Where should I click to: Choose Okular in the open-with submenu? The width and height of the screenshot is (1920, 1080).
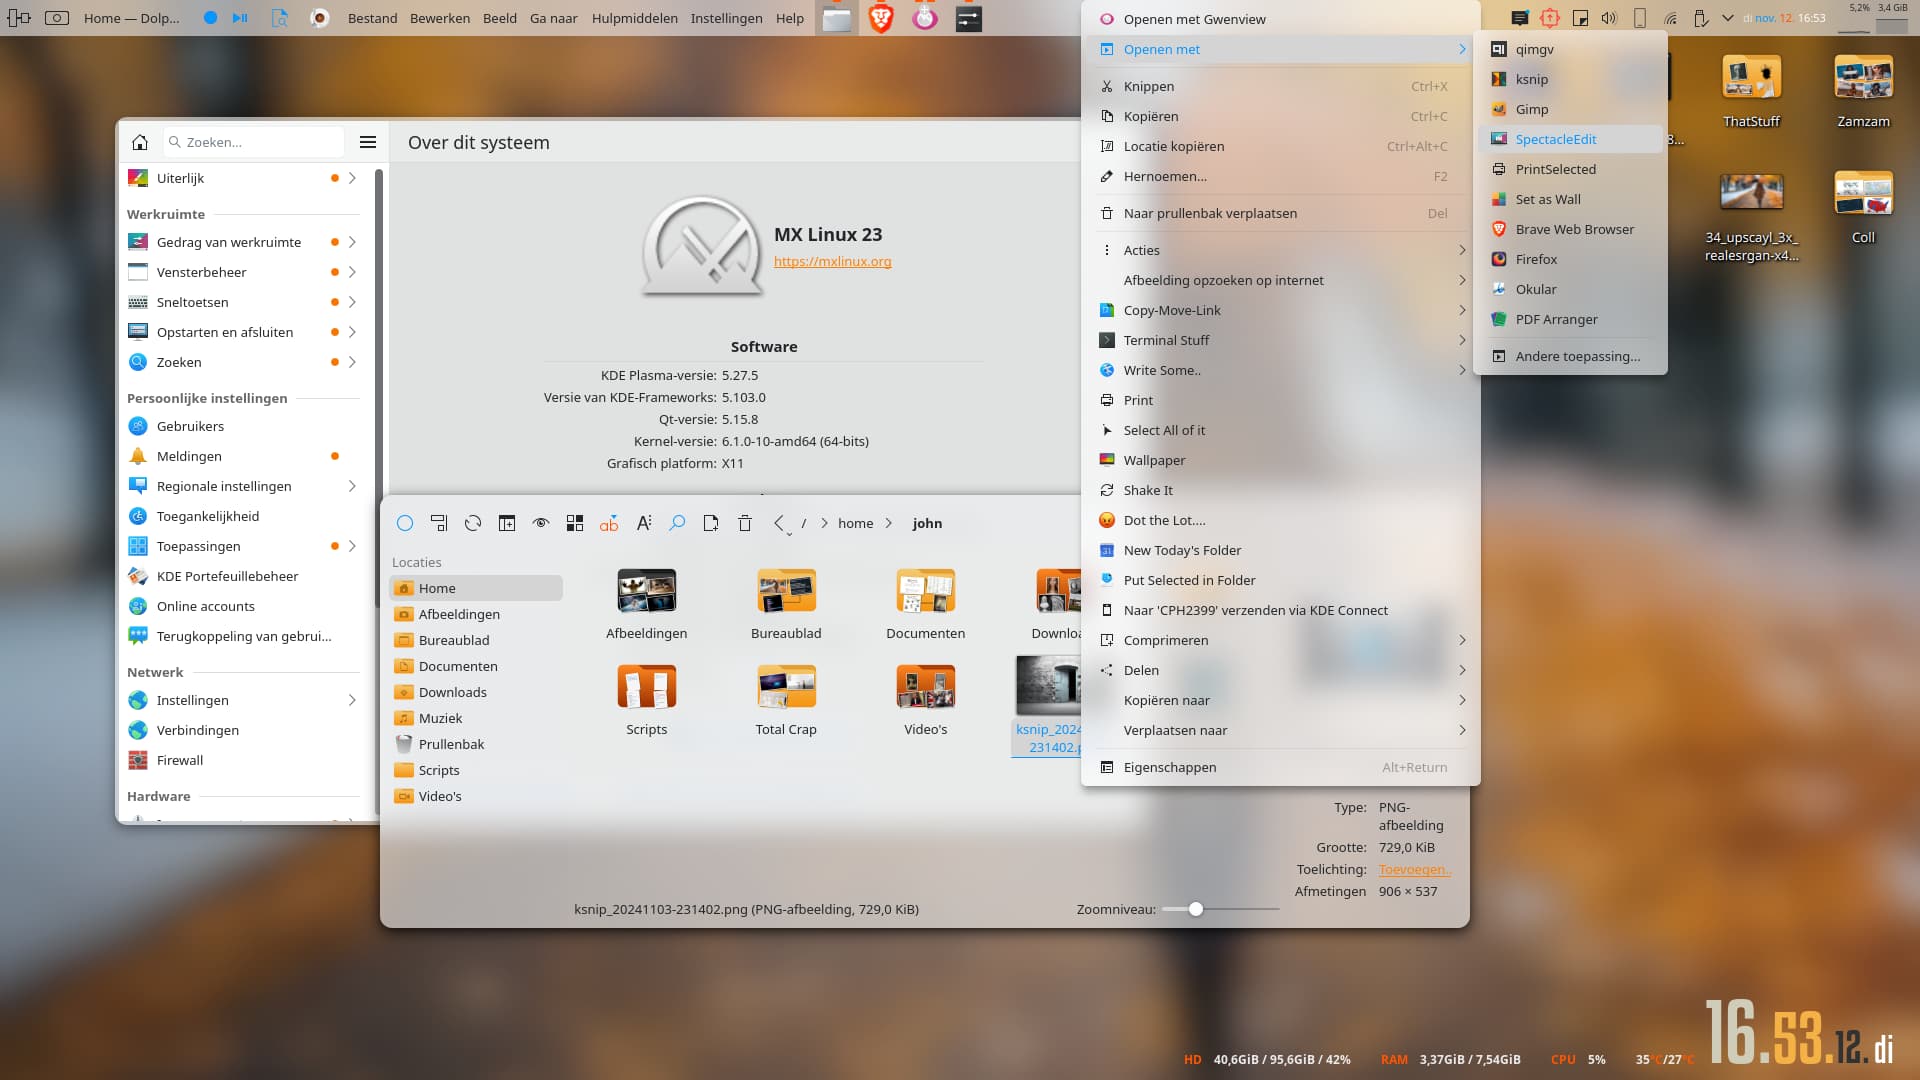pyautogui.click(x=1570, y=289)
